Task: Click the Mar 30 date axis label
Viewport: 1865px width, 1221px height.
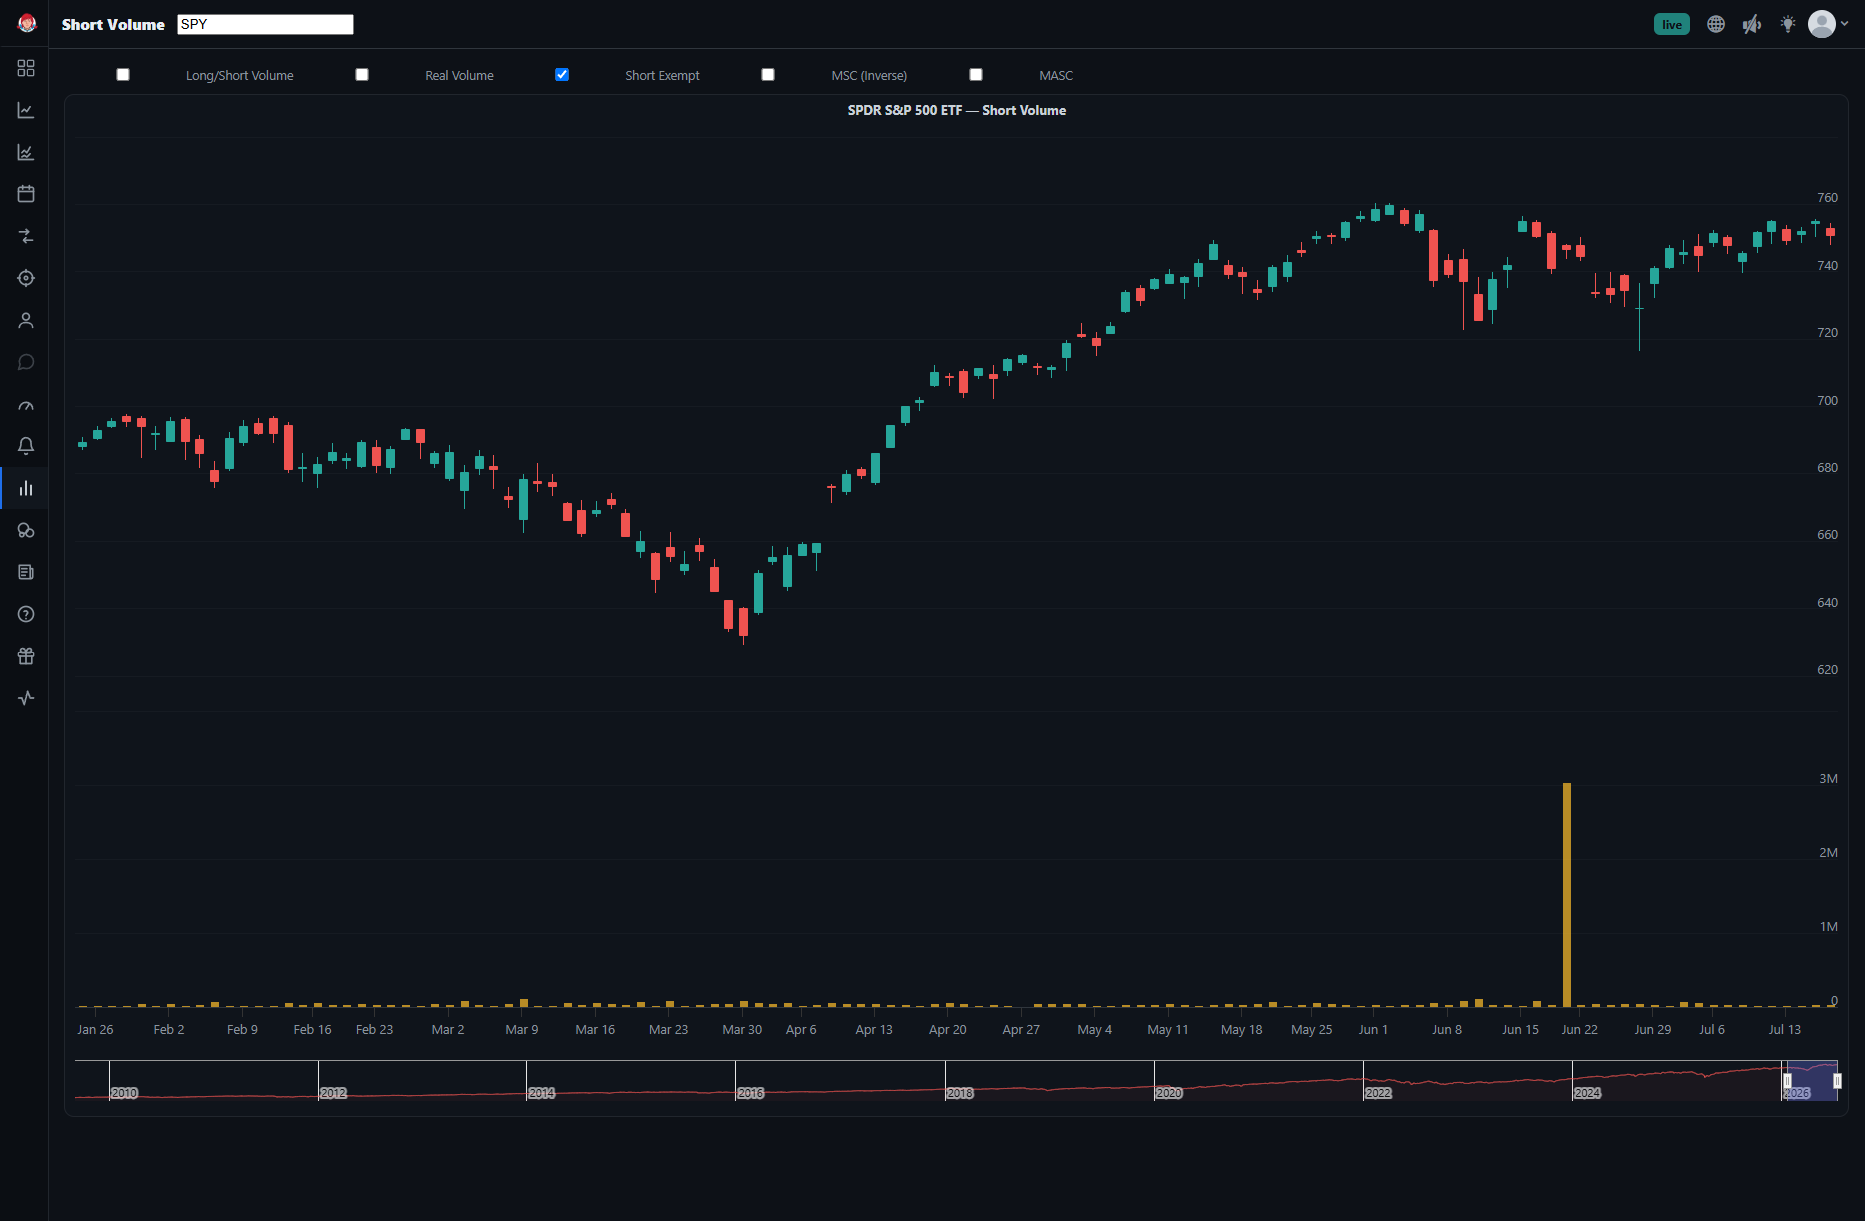Action: click(742, 1029)
